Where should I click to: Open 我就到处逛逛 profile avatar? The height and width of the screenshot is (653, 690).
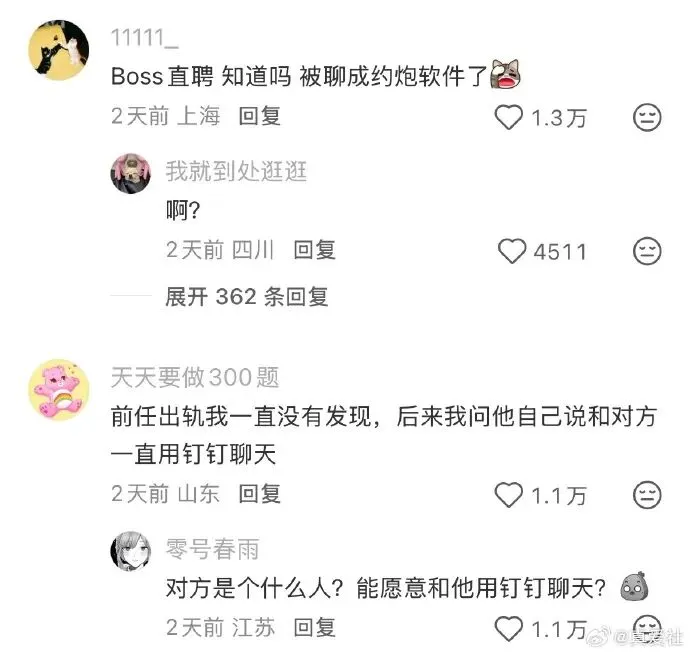131,173
